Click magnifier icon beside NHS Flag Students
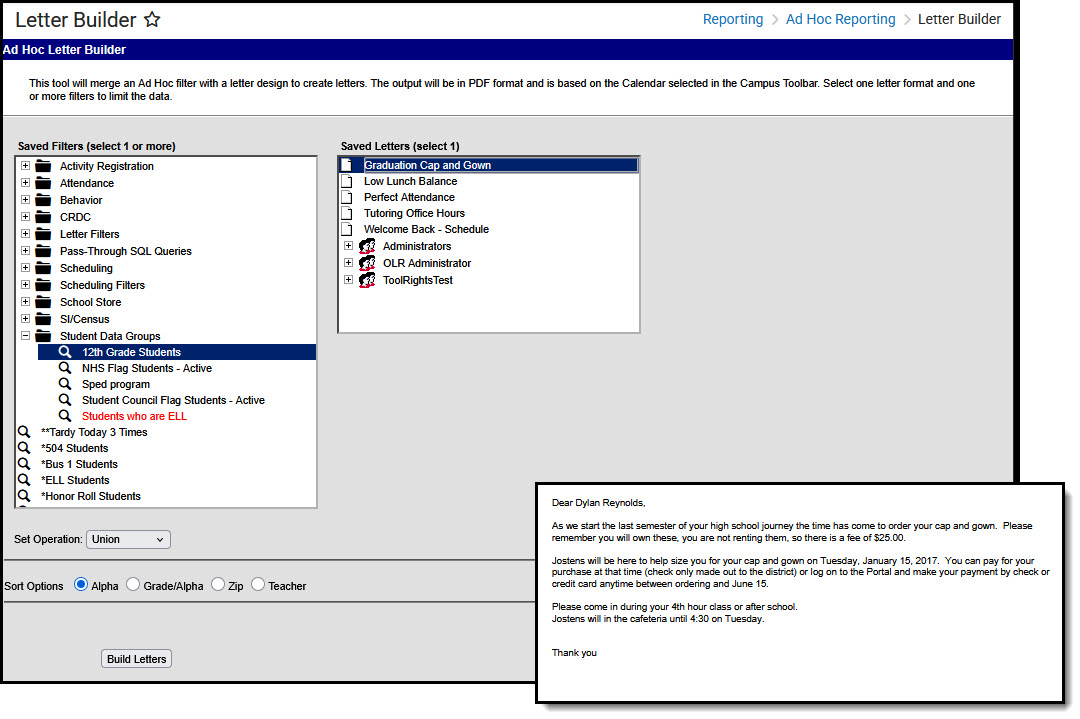 pos(65,368)
